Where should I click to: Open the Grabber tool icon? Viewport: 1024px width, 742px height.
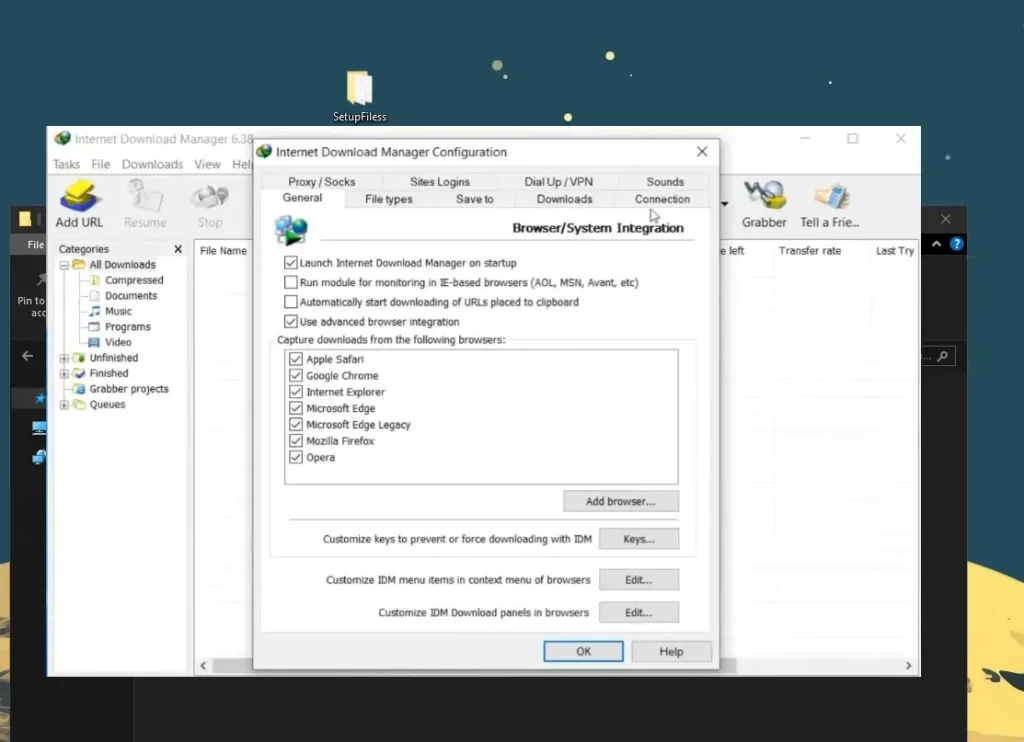click(x=763, y=196)
